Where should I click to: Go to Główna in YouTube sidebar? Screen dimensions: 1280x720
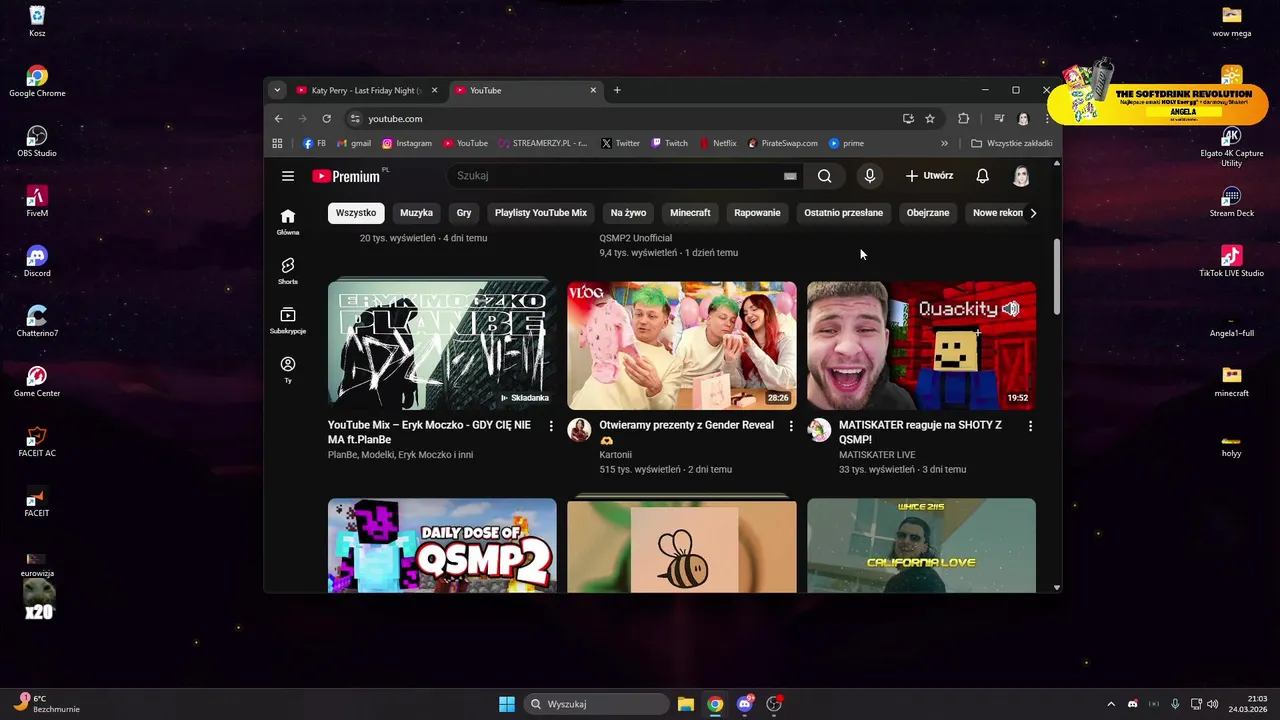288,222
